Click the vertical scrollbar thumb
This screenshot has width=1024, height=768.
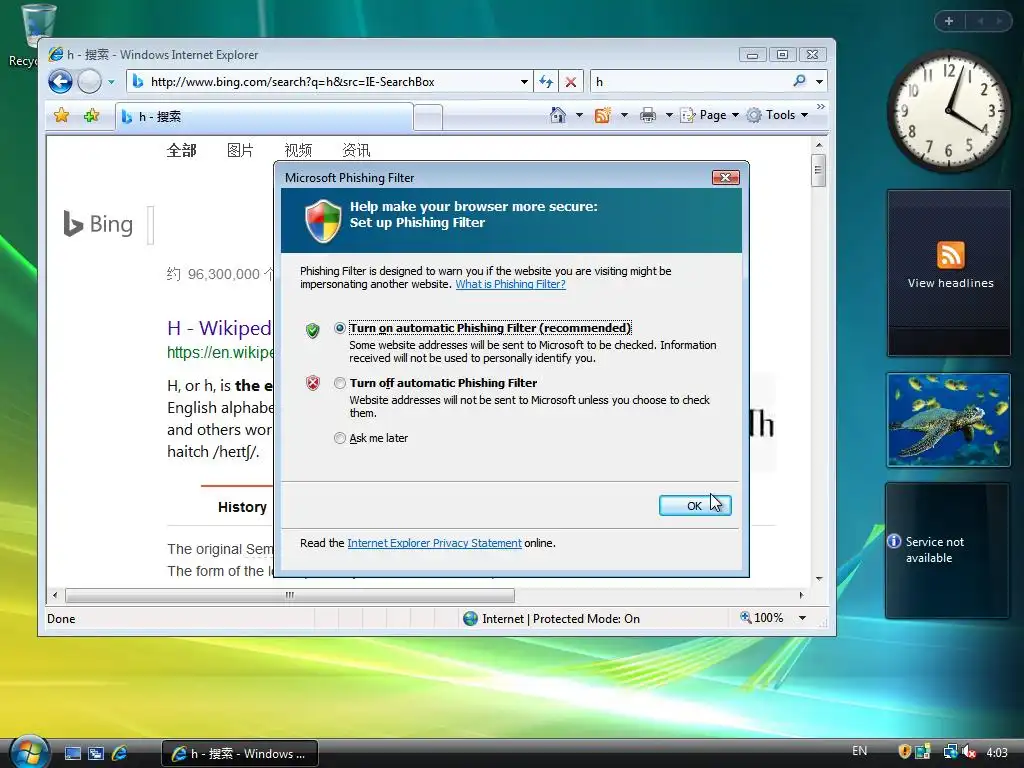tap(818, 170)
